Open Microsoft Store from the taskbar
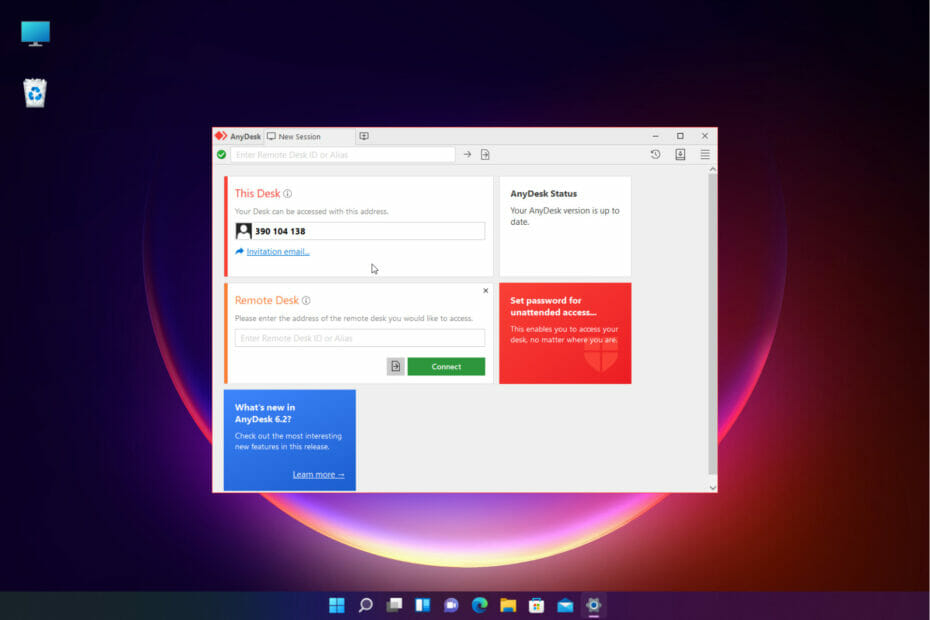Screen dimensions: 930x620 click(x=537, y=605)
